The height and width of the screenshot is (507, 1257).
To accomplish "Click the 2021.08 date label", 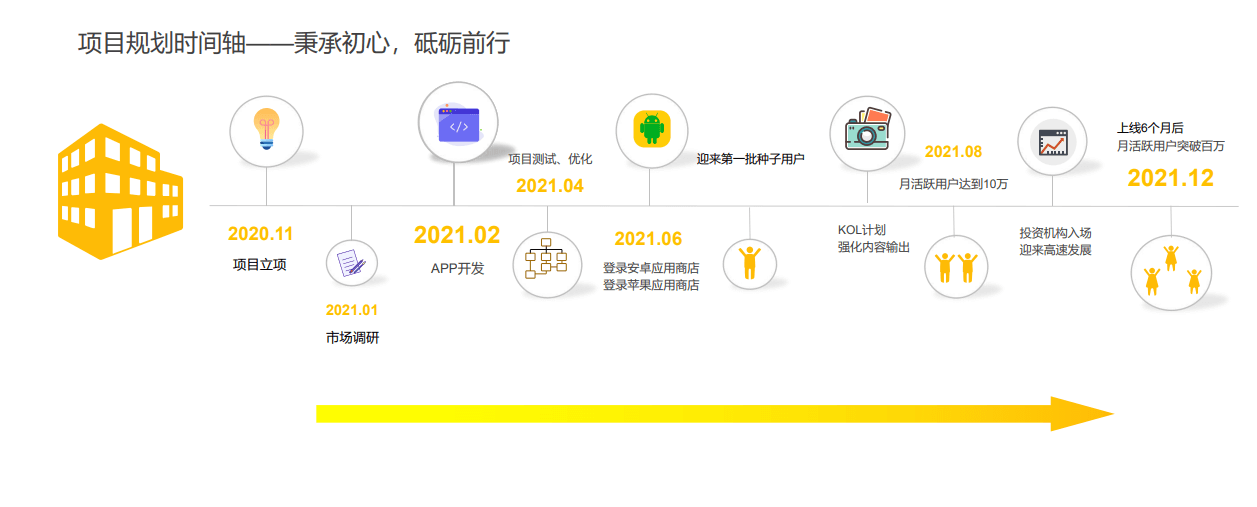I will click(953, 152).
